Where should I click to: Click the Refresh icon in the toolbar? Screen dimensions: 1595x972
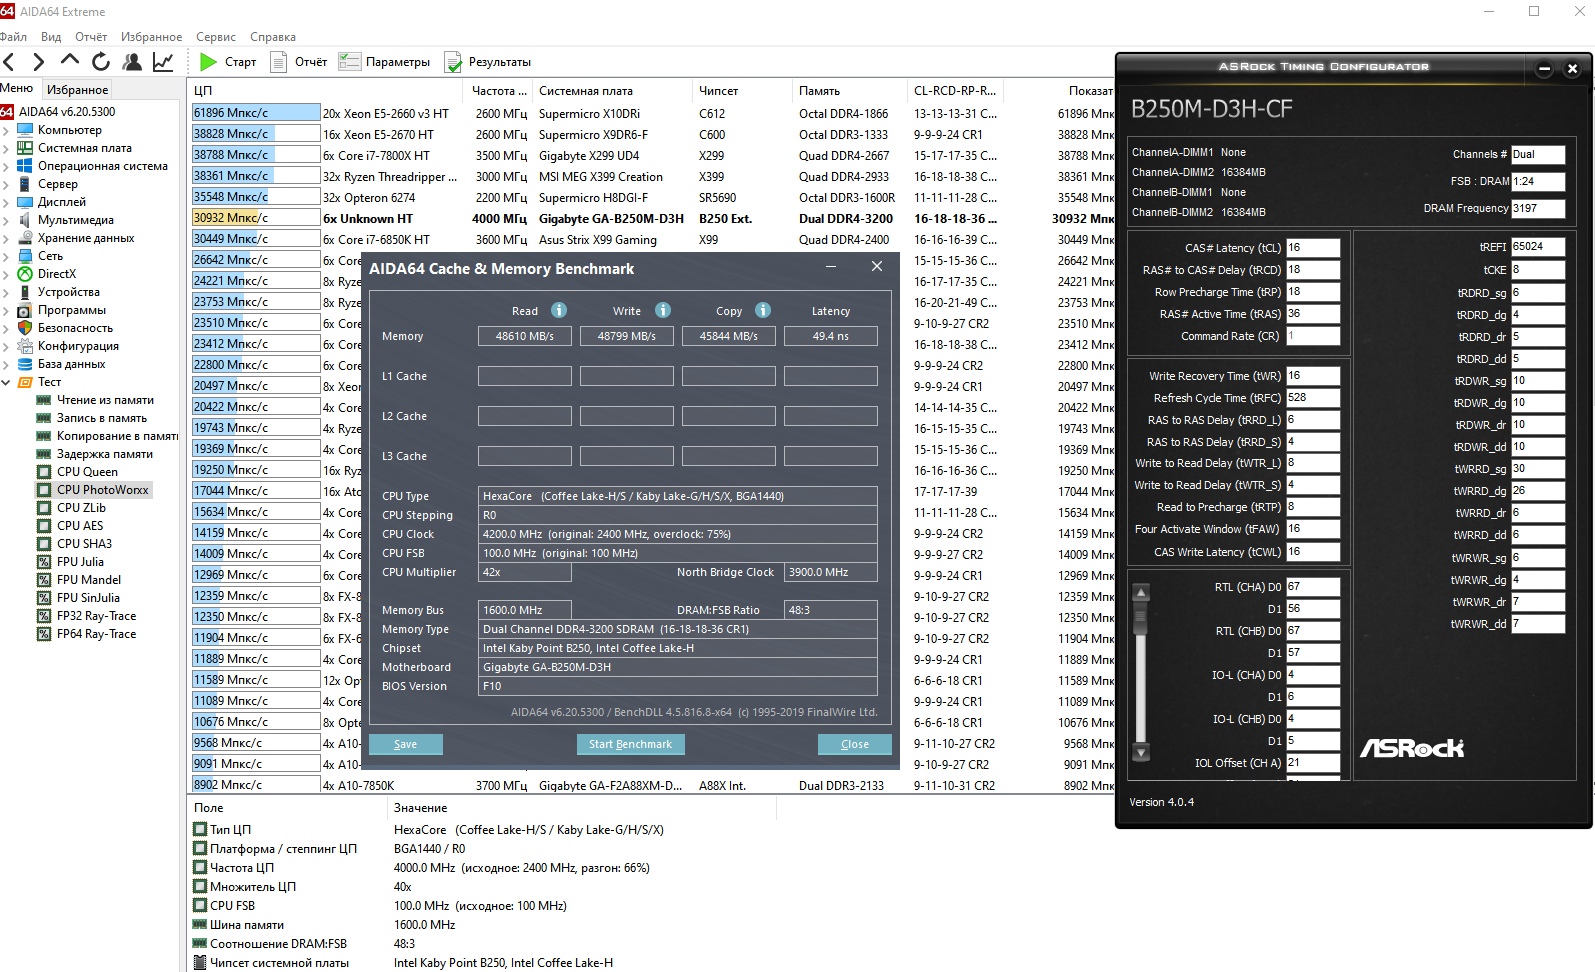click(100, 62)
